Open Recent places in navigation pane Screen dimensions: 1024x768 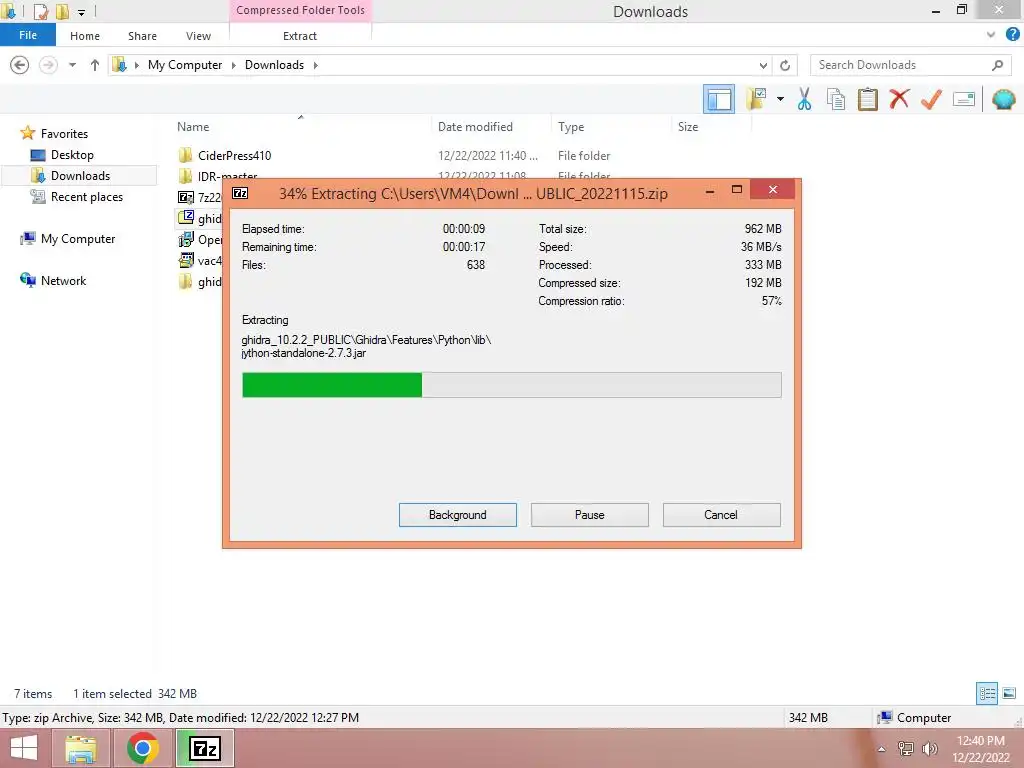(86, 197)
